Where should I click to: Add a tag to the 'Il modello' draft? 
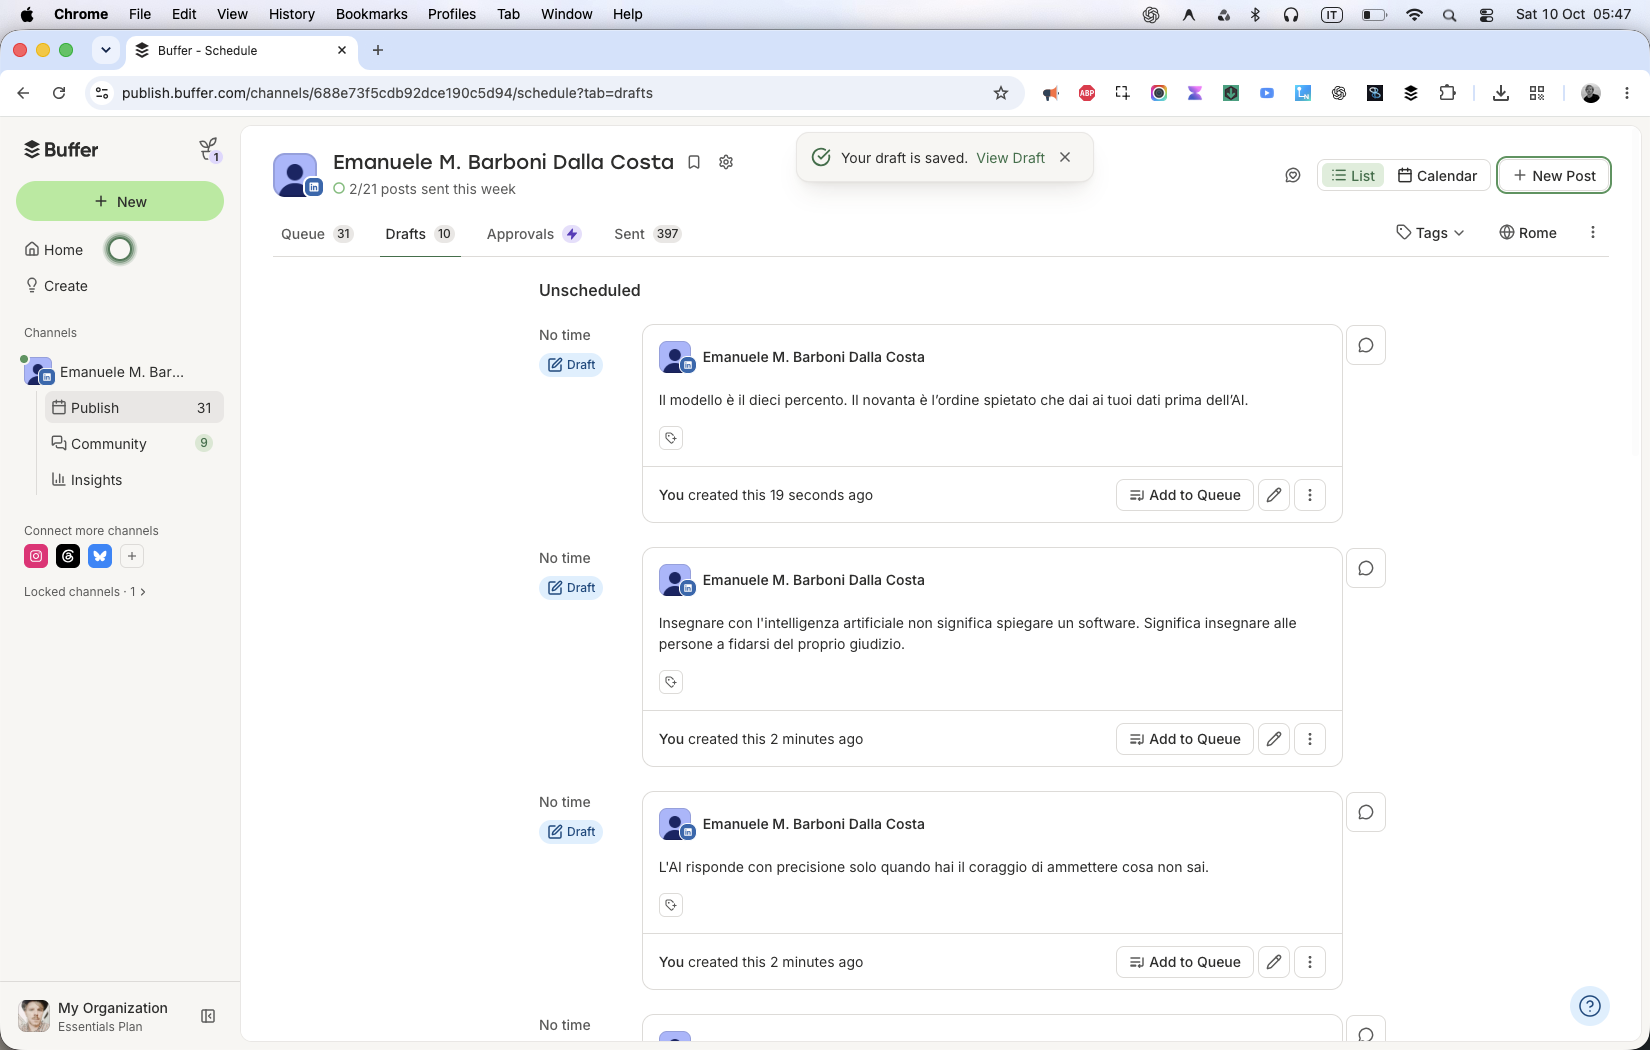pyautogui.click(x=671, y=438)
